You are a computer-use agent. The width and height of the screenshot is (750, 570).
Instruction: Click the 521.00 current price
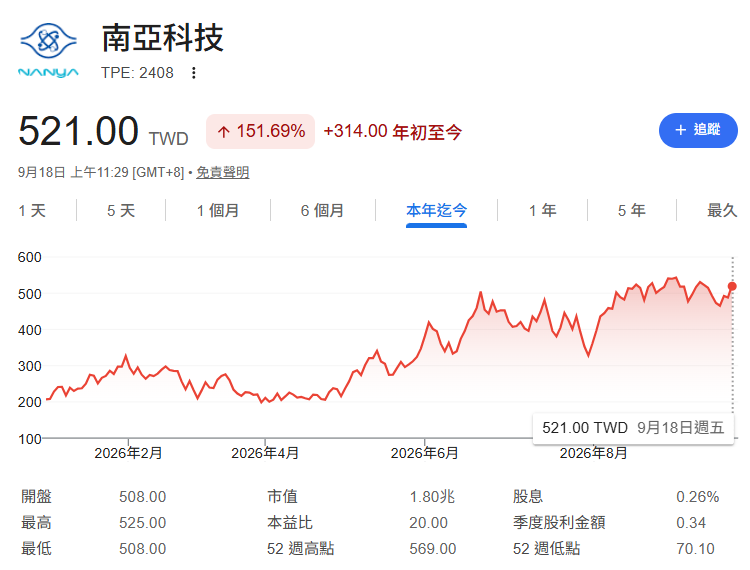coord(78,131)
